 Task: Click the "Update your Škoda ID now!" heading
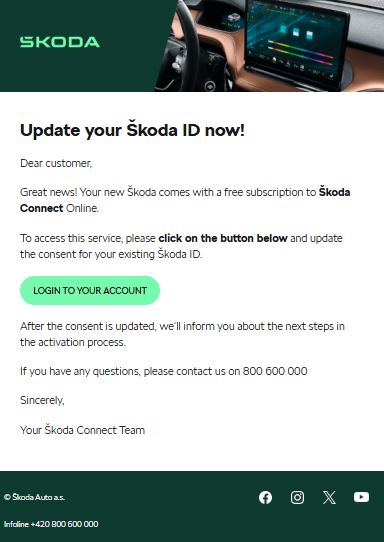click(x=132, y=130)
